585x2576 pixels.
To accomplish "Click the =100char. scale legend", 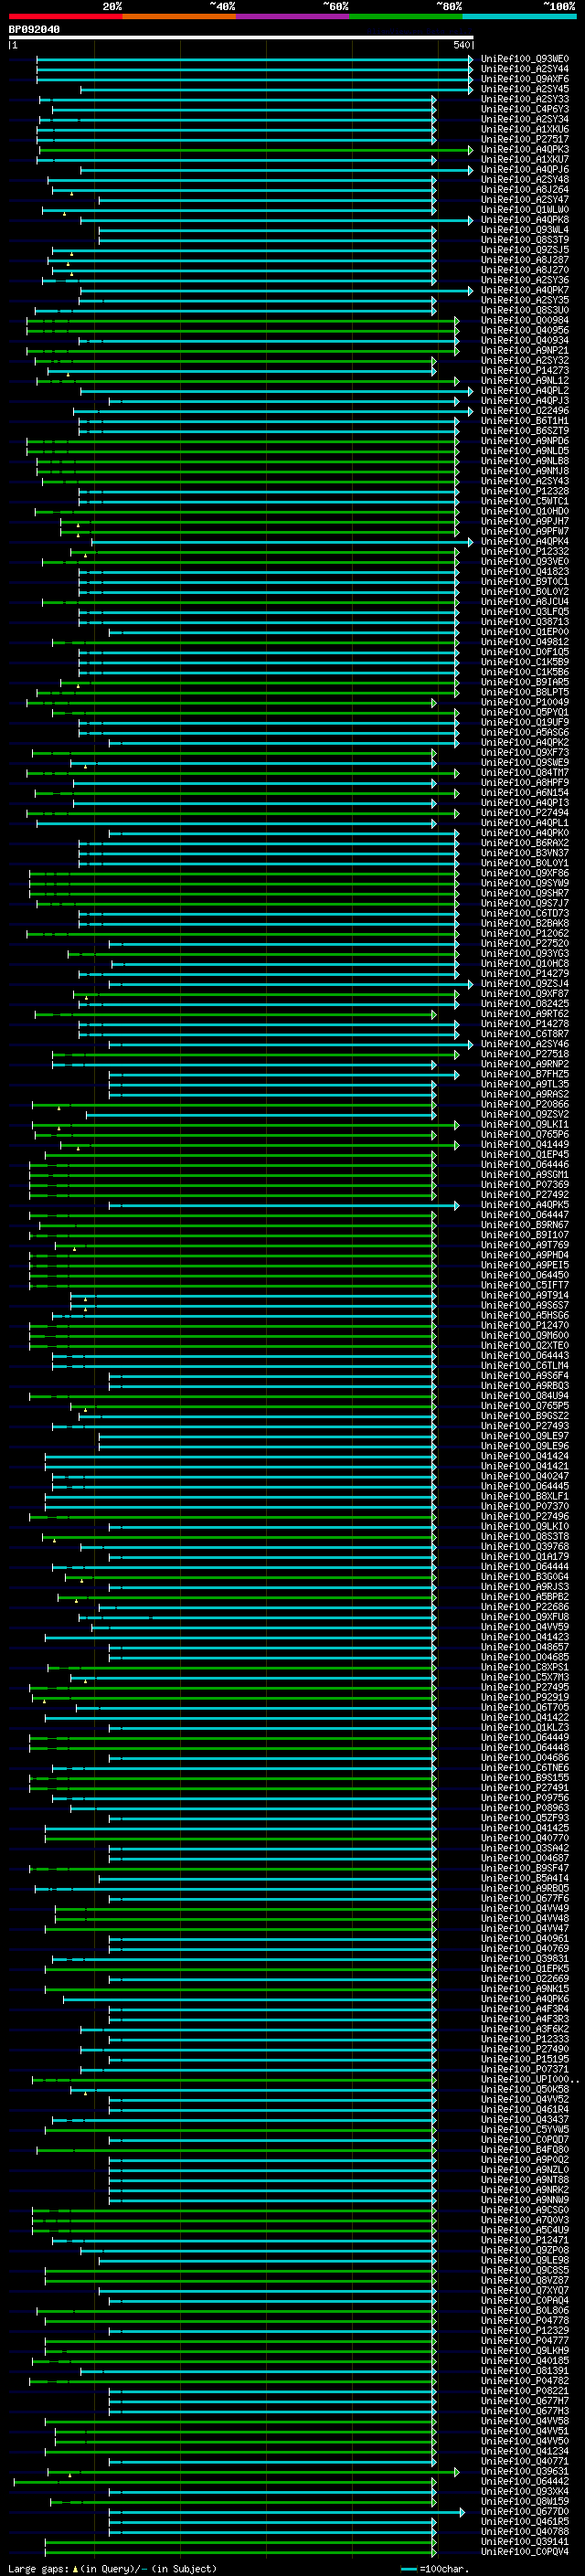I will (435, 2569).
